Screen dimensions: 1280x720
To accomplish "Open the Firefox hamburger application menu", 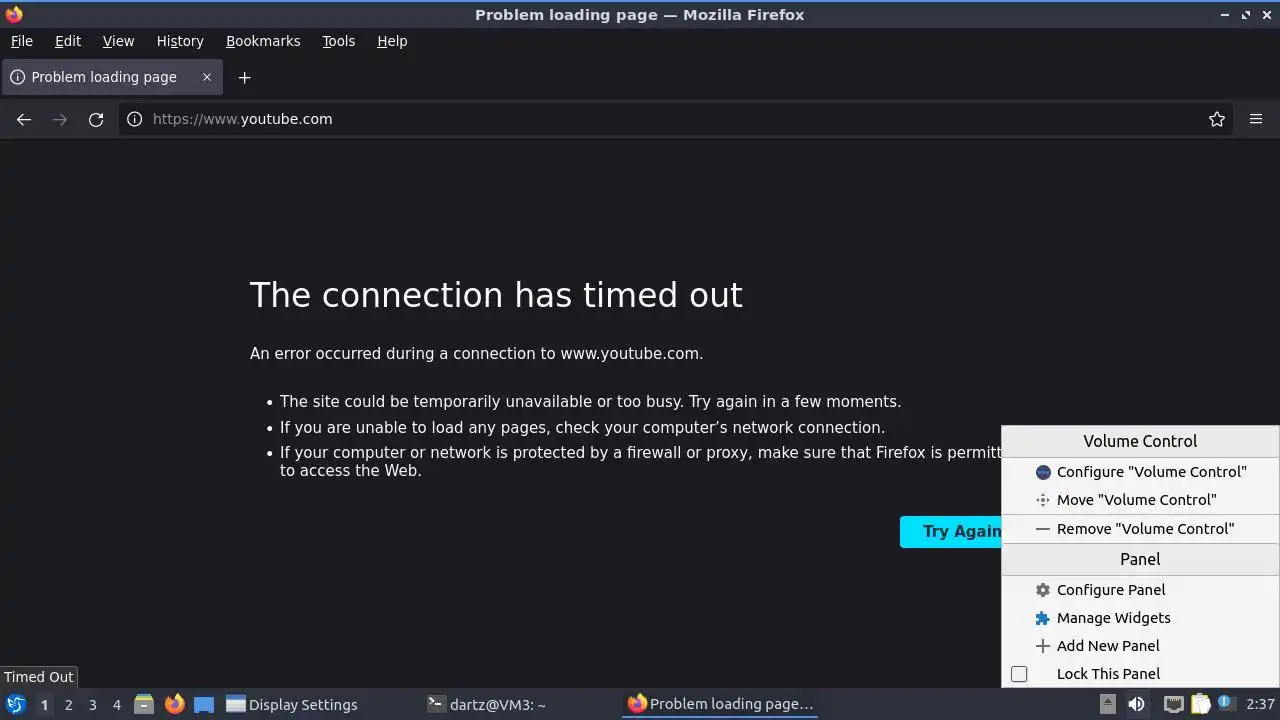I will [x=1256, y=119].
